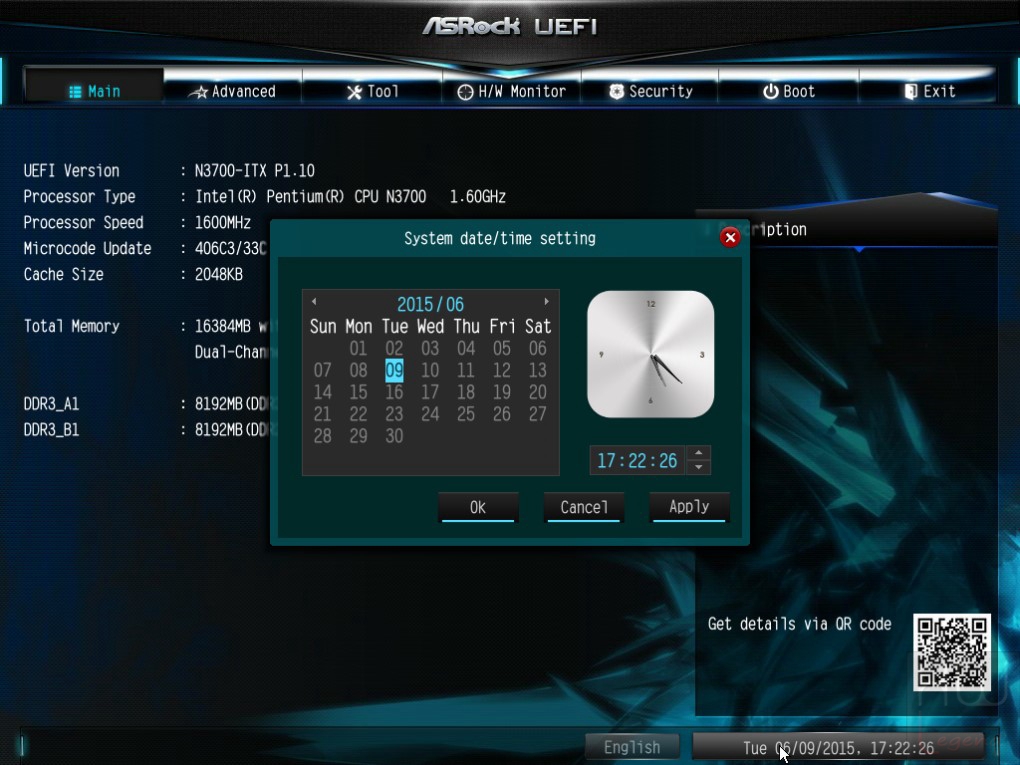Pick day 27 in calendar

coord(537,414)
